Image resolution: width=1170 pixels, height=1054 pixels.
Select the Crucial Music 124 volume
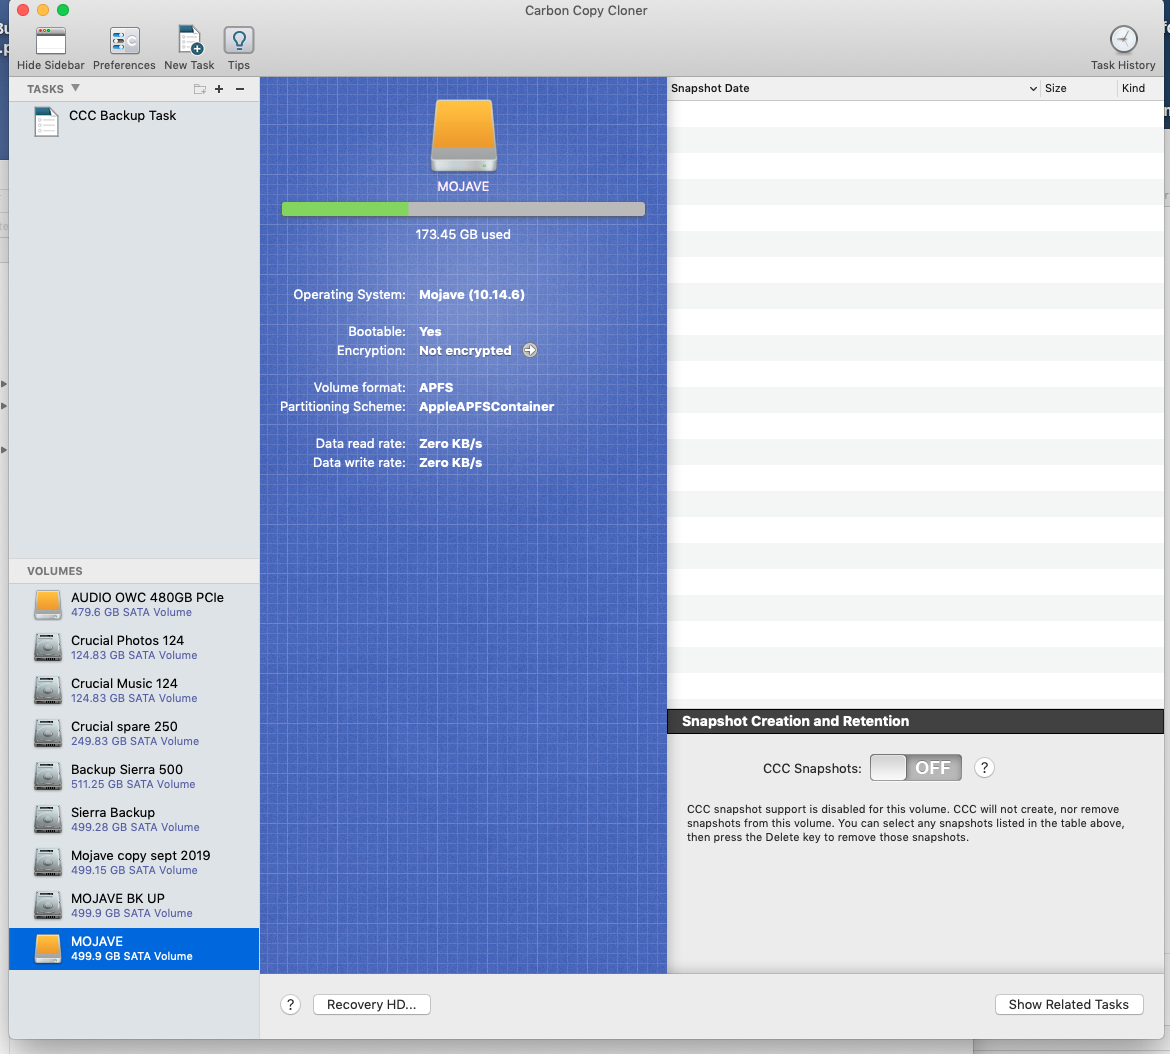(134, 691)
